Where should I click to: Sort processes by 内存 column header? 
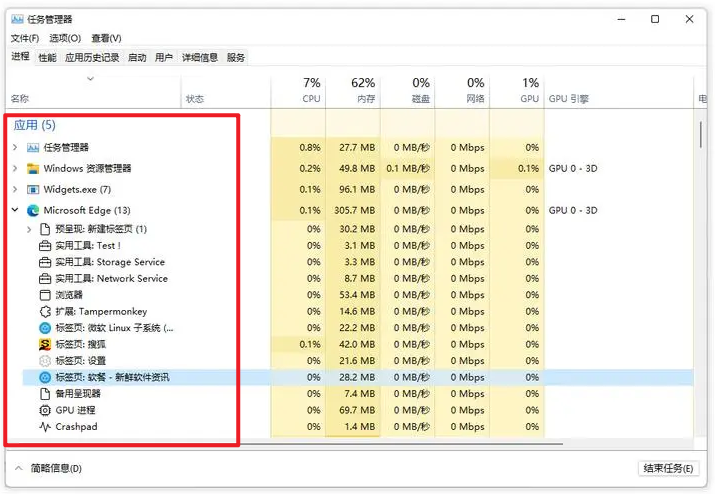(x=353, y=90)
